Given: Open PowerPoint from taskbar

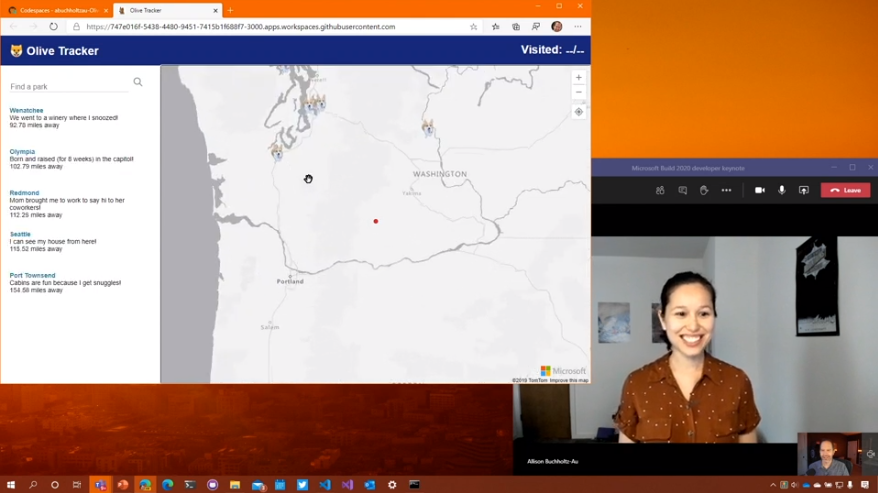Looking at the screenshot, I should click(x=123, y=485).
